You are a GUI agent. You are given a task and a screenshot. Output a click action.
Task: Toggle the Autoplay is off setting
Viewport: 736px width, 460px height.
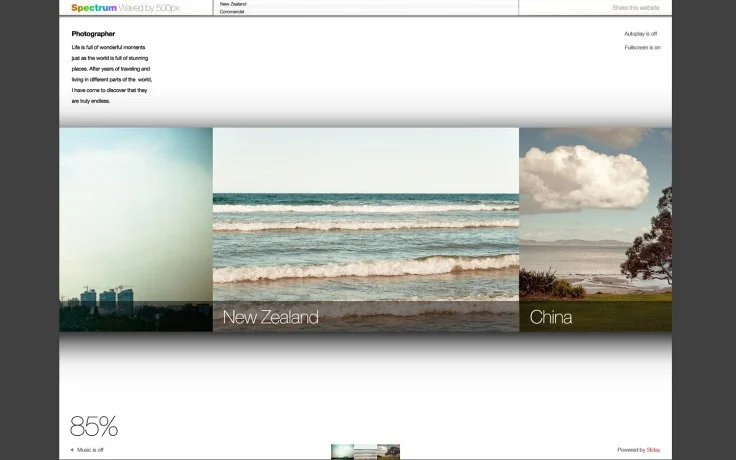(x=640, y=34)
